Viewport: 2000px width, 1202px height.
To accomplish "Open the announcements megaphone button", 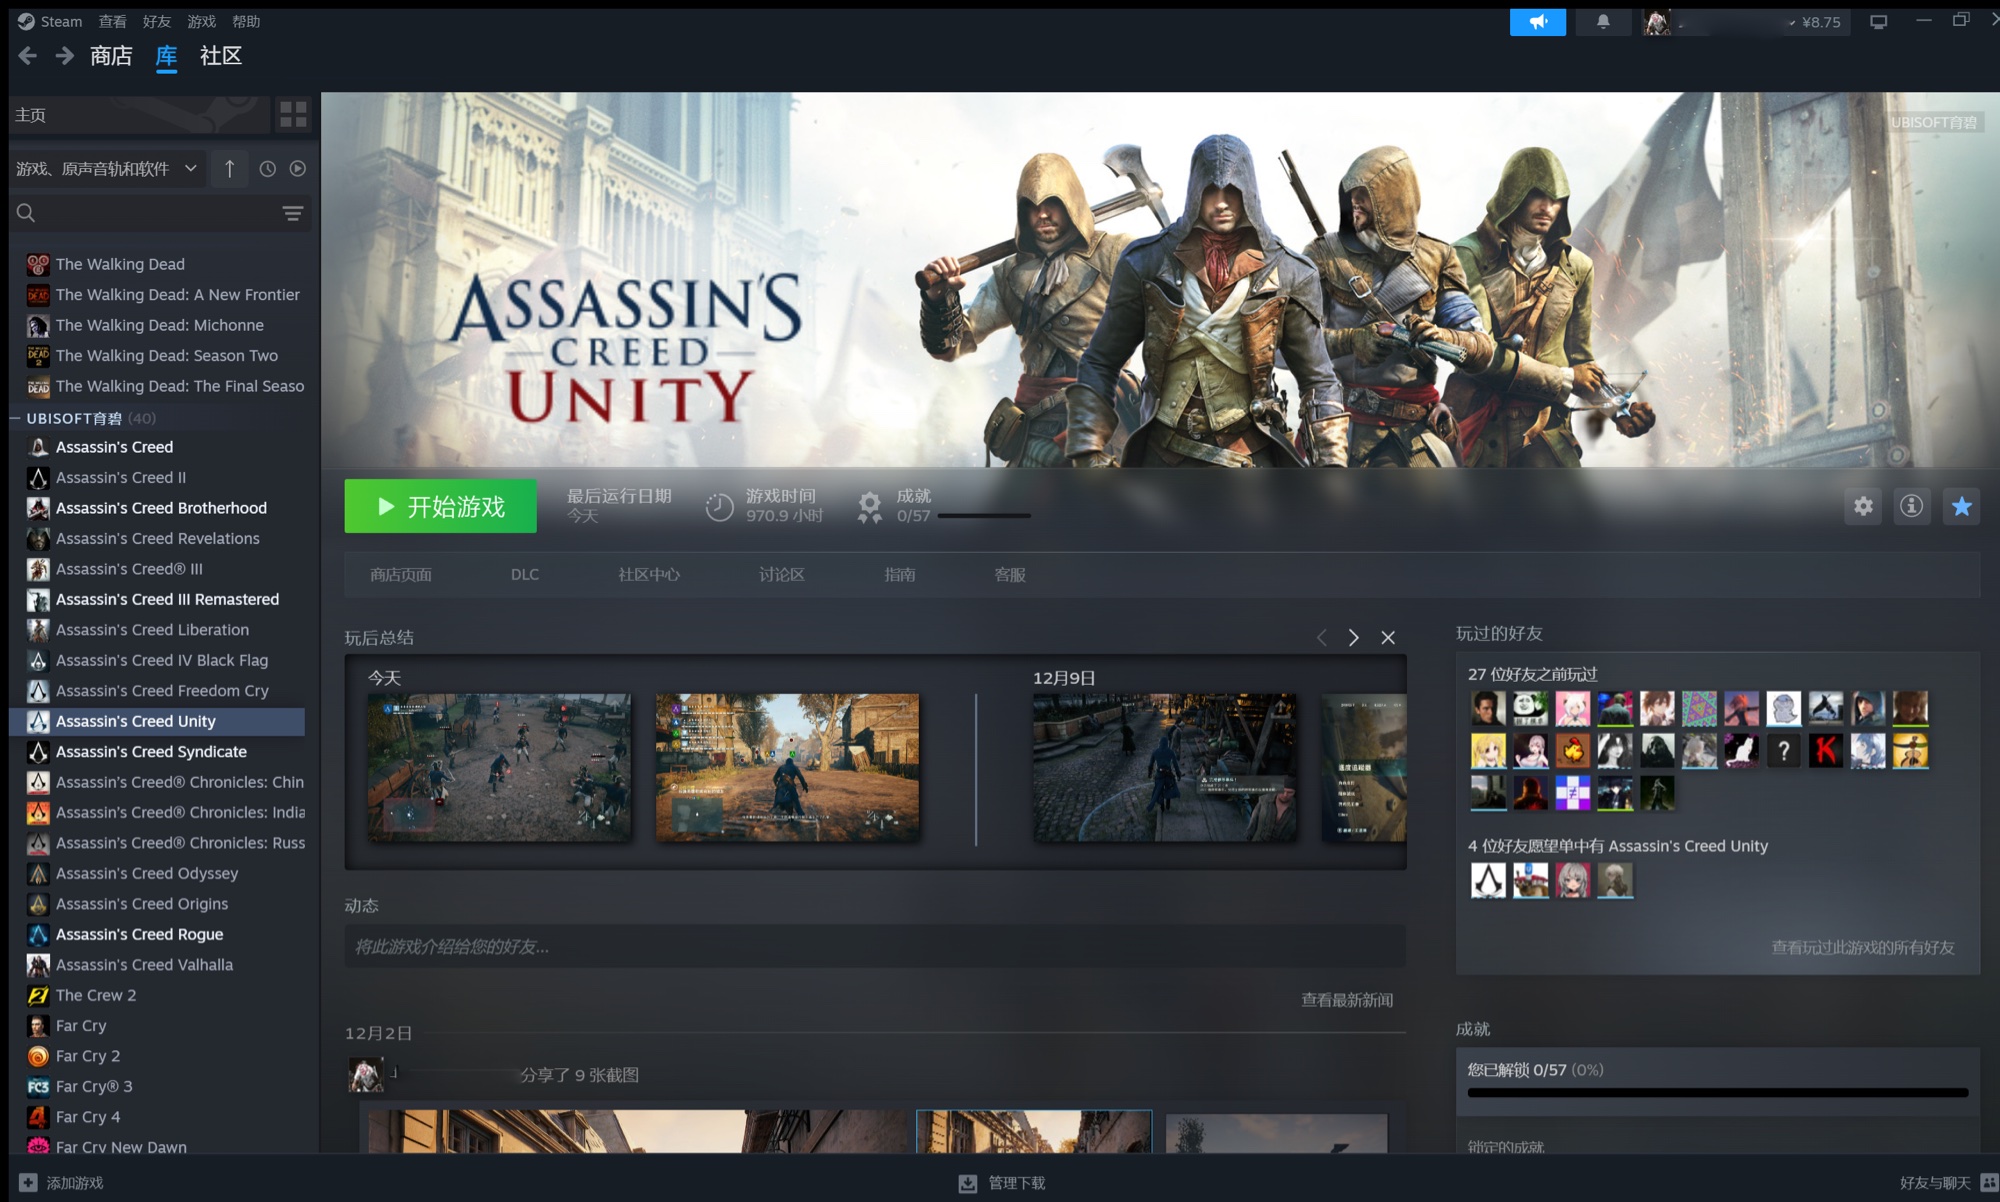I will 1537,22.
